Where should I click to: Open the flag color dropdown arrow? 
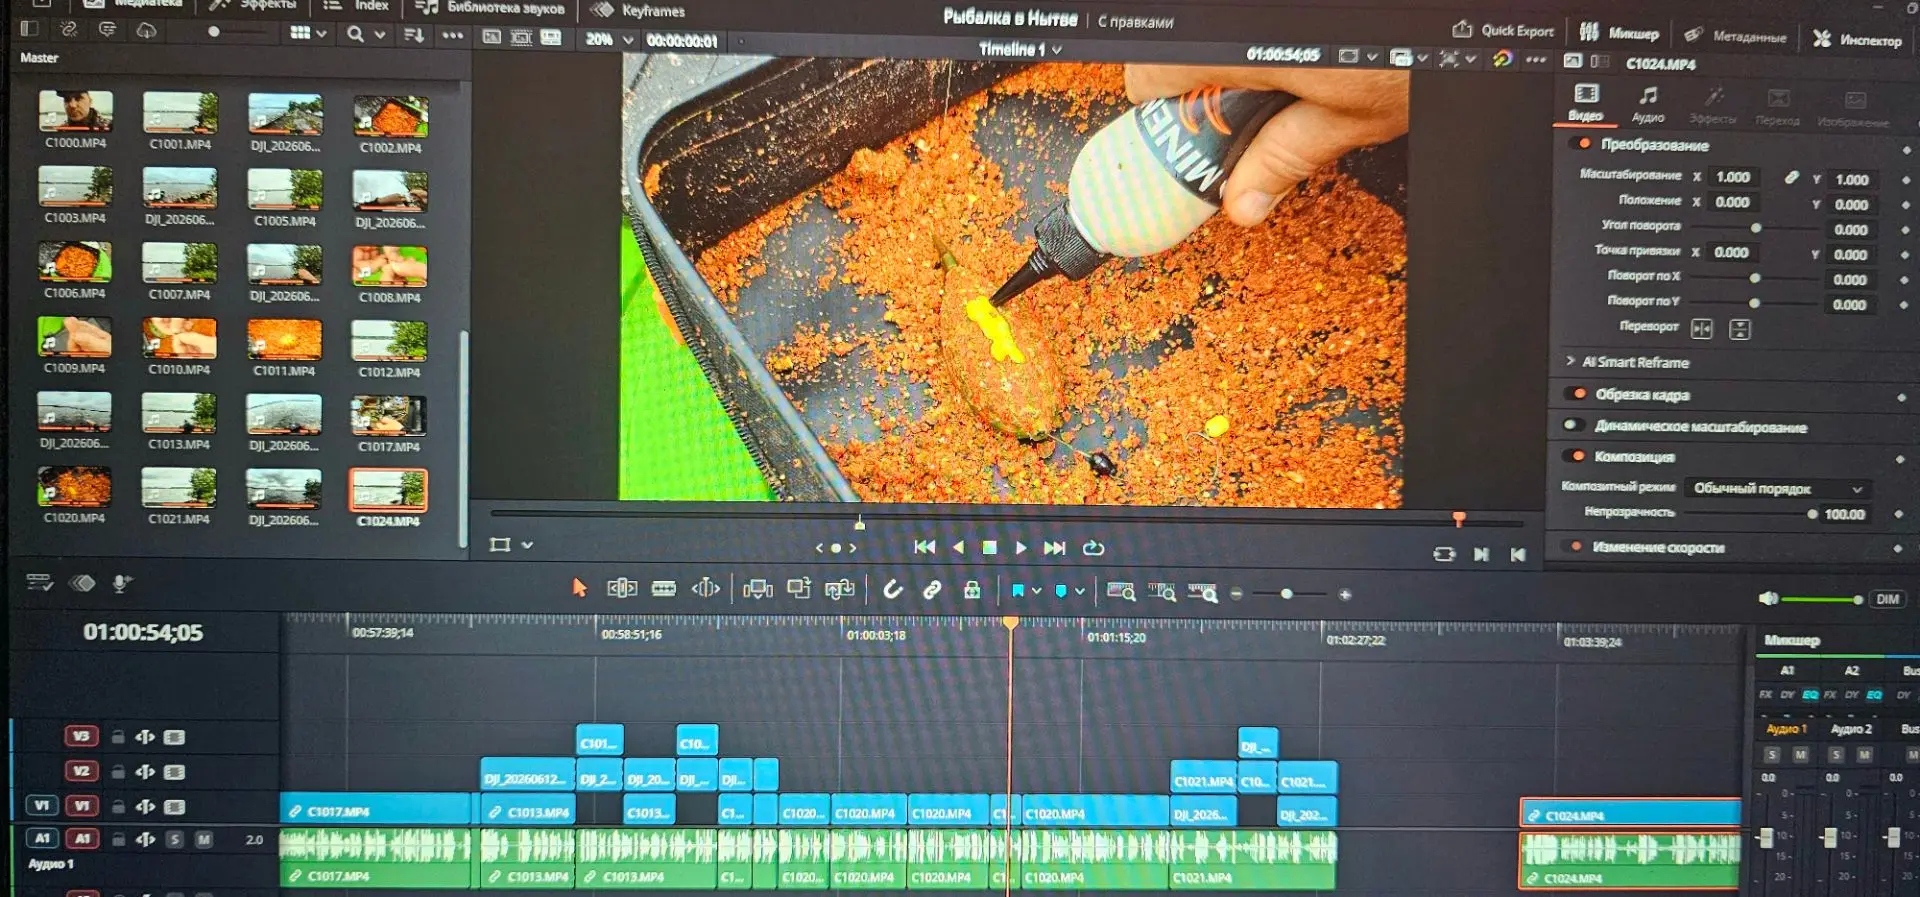[1037, 592]
